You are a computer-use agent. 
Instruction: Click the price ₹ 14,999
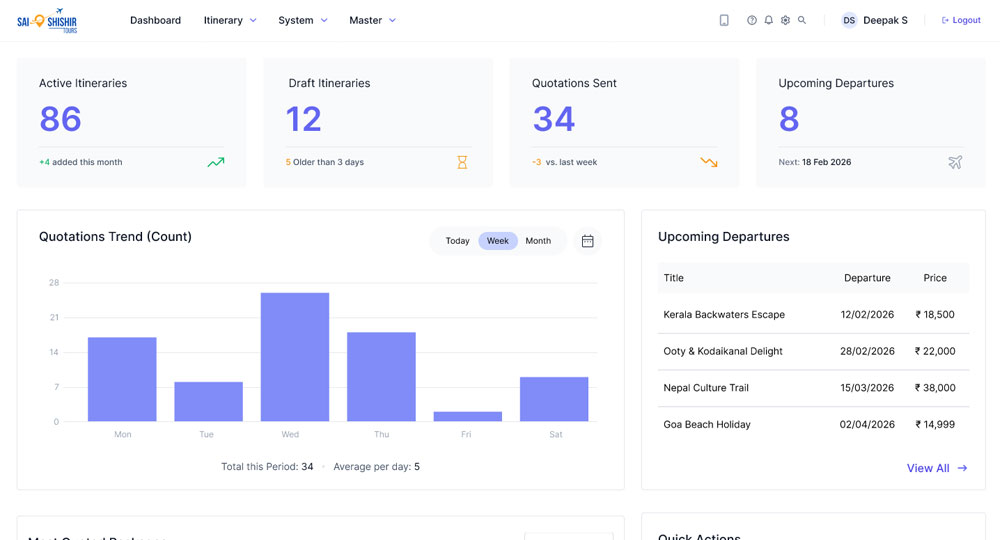tap(935, 425)
